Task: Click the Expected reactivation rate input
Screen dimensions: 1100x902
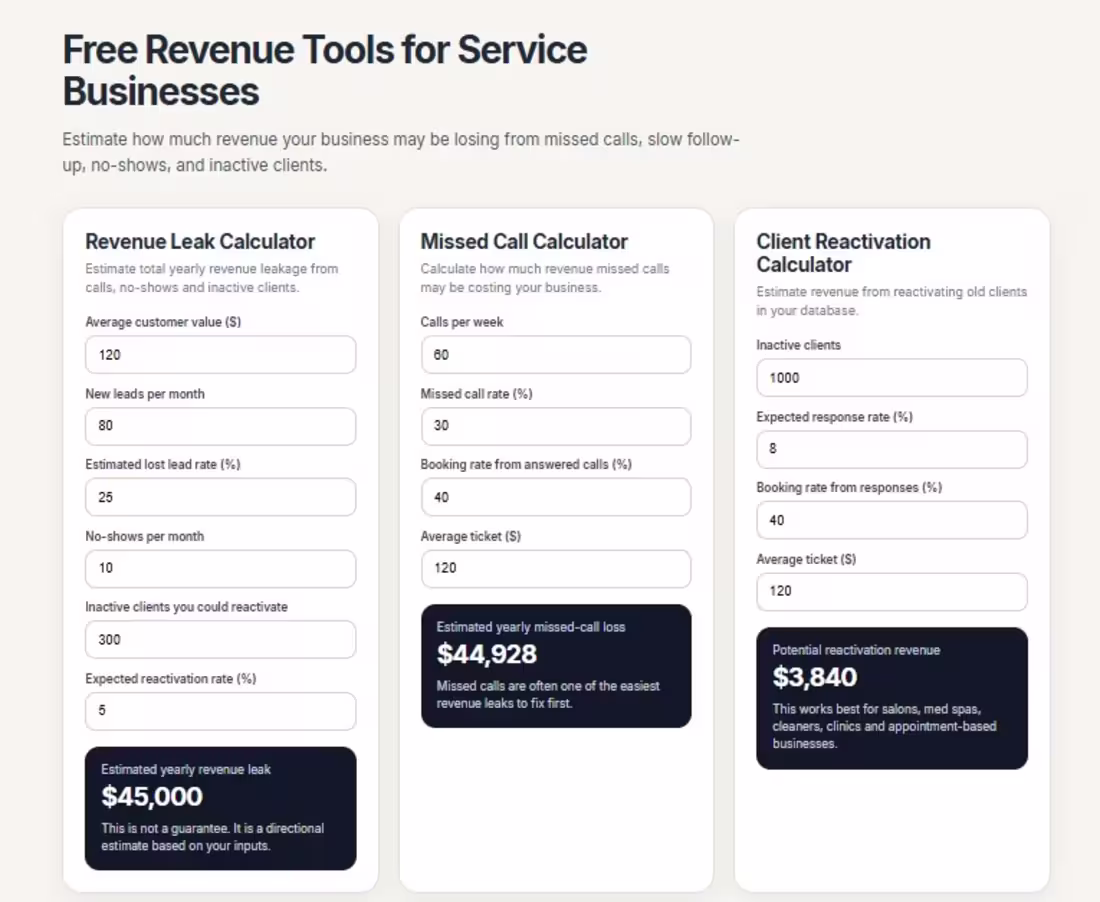Action: 220,711
